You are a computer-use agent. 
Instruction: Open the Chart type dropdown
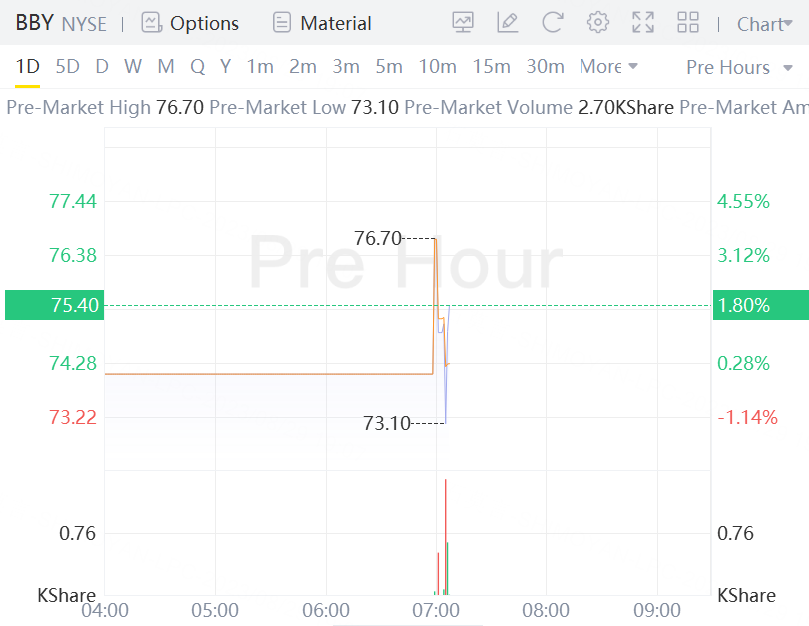point(764,23)
